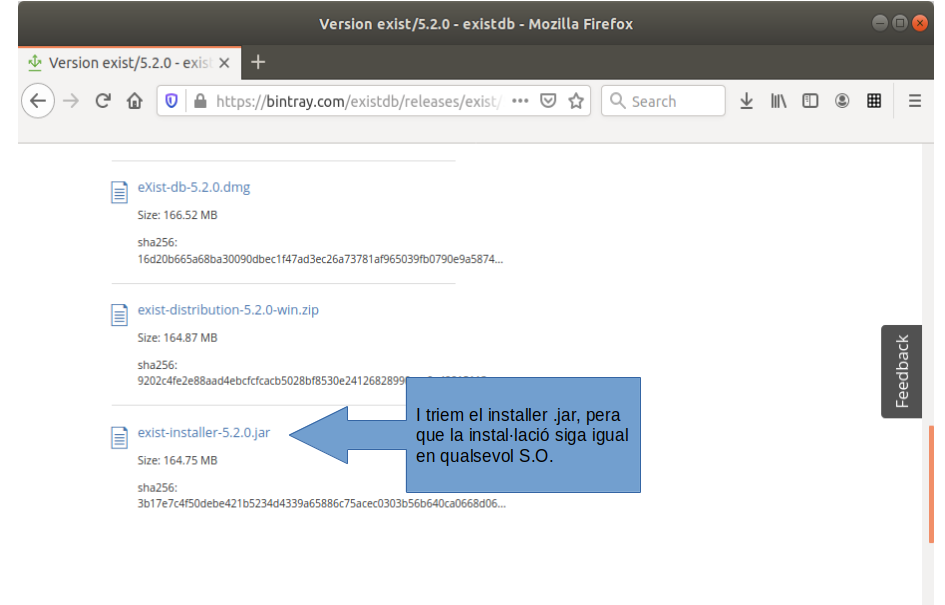The width and height of the screenshot is (945, 605).
Task: Maximize the Firefox window
Action: coord(900,24)
